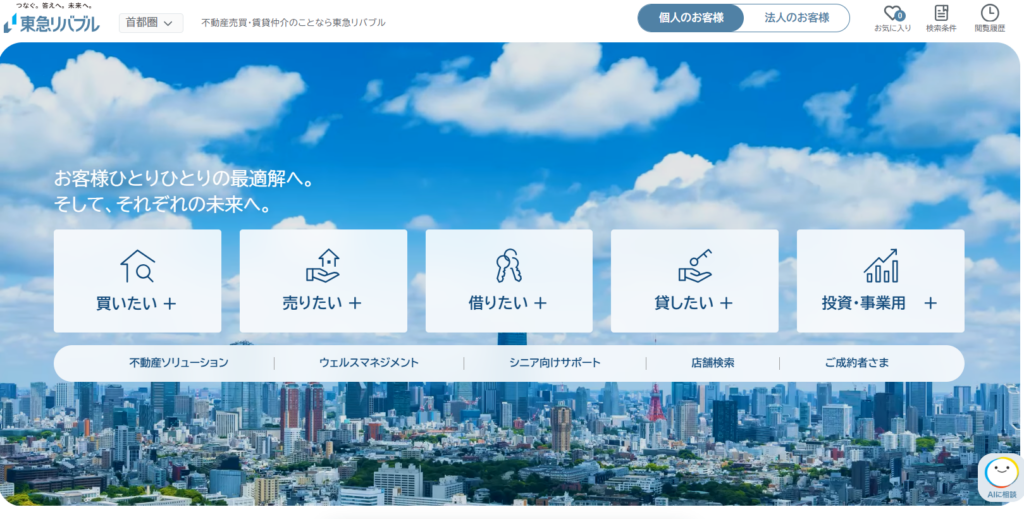Viewport: 1024px width, 519px height.
Task: Open favorites heart icon
Action: pos(892,14)
